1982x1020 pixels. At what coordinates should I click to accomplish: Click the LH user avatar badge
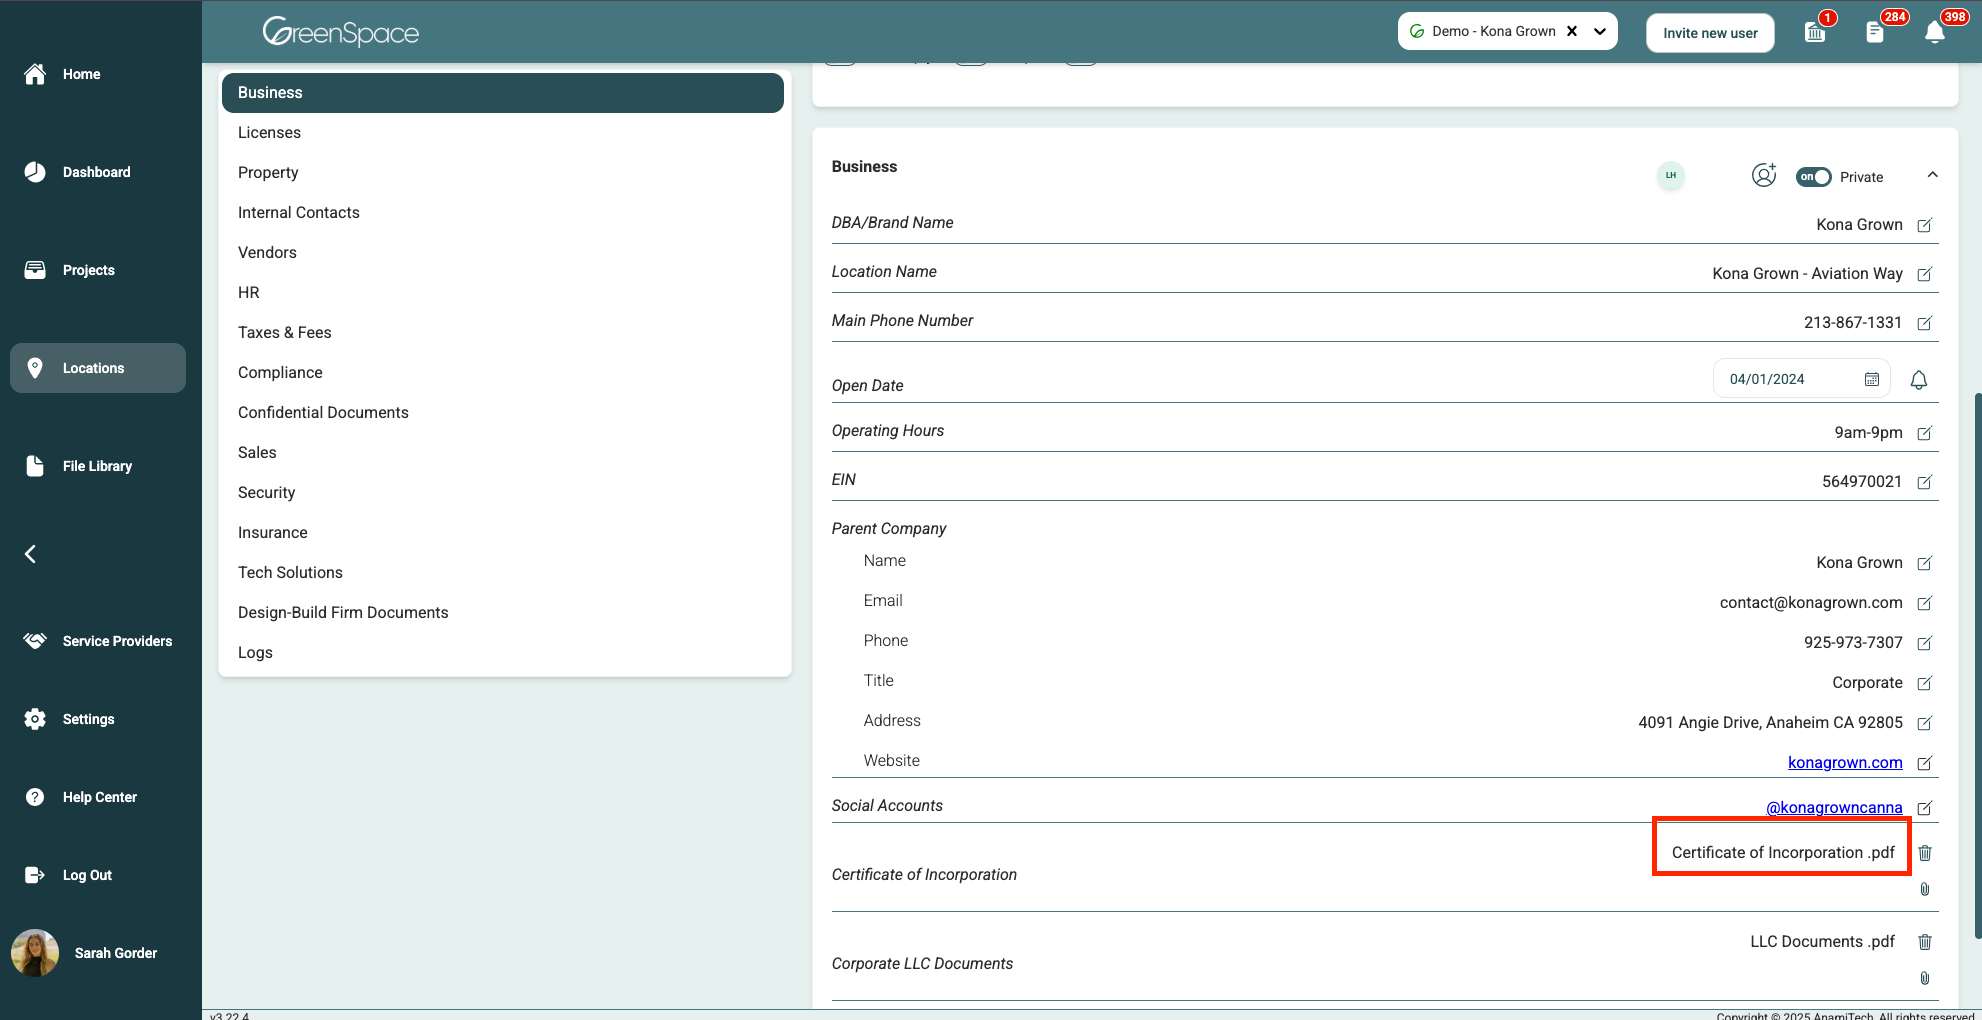coord(1671,176)
